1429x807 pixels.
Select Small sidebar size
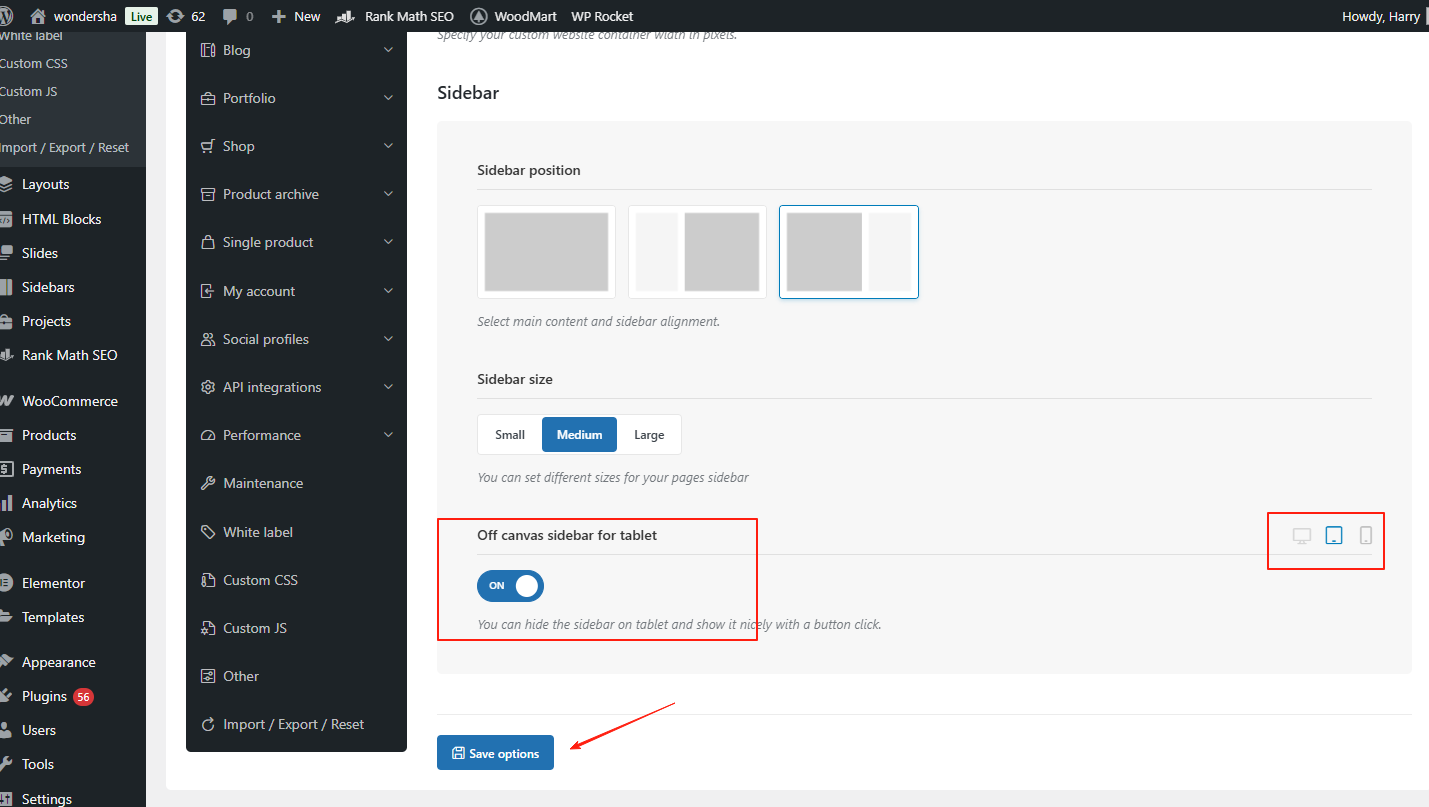coord(510,435)
